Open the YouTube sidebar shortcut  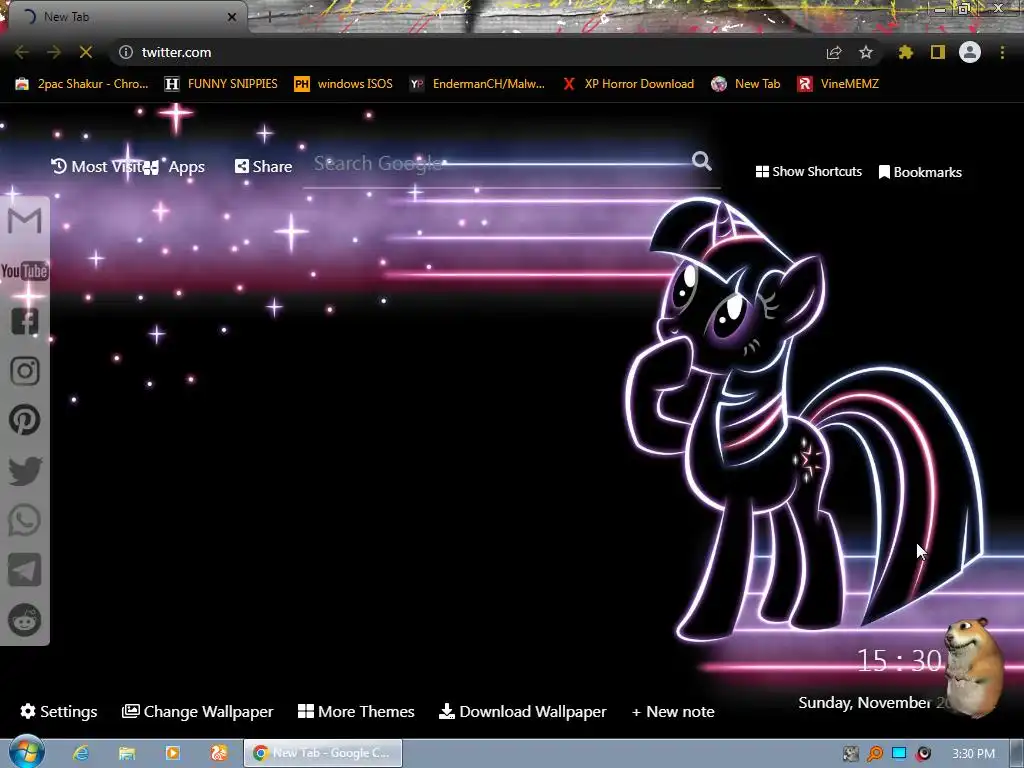[x=25, y=270]
